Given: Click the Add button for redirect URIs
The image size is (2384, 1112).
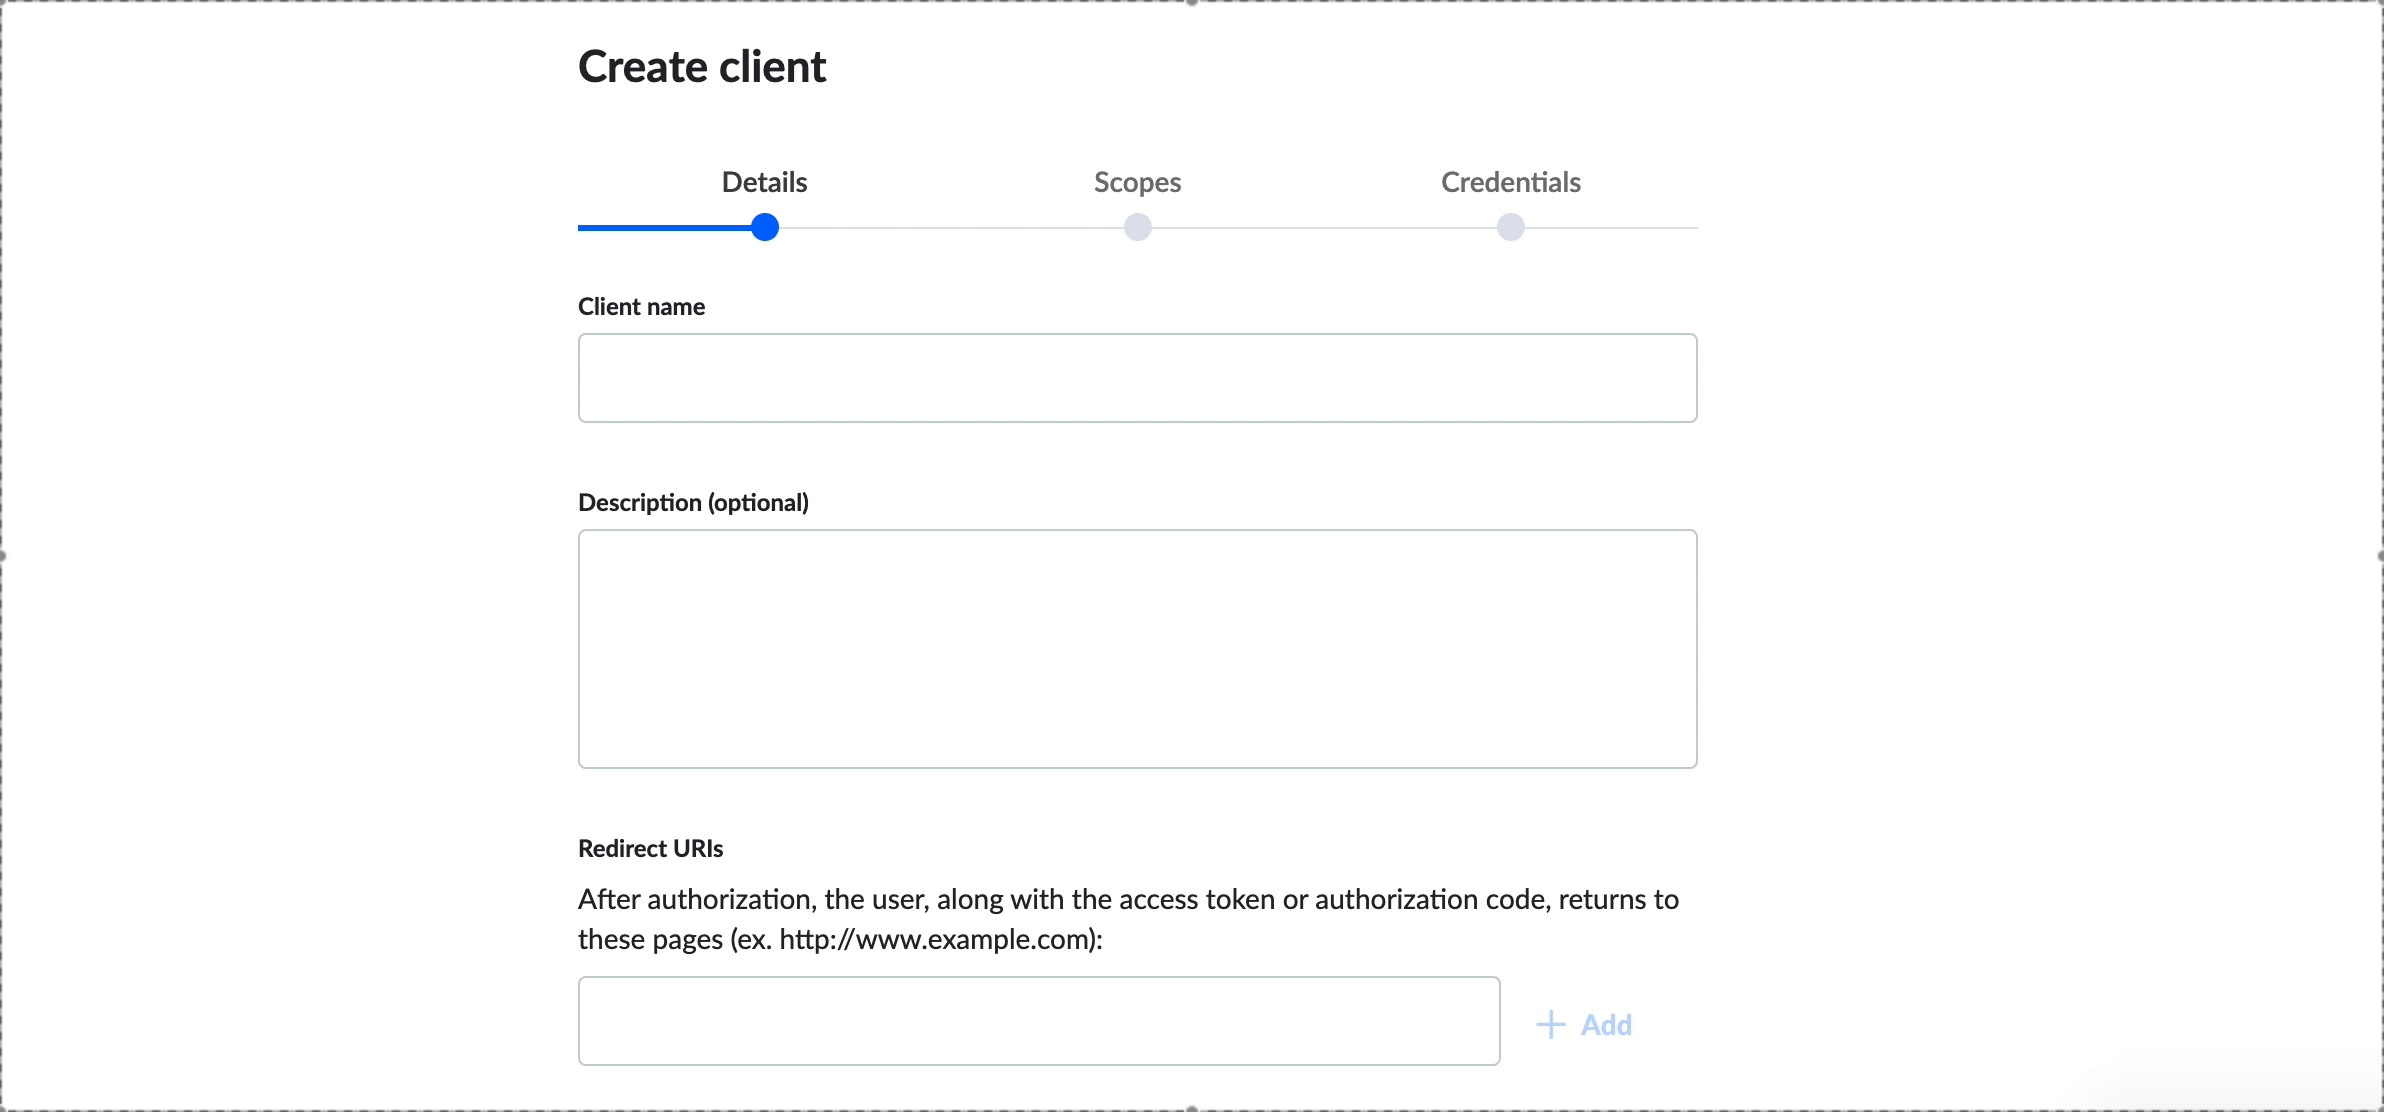Looking at the screenshot, I should coord(1584,1024).
